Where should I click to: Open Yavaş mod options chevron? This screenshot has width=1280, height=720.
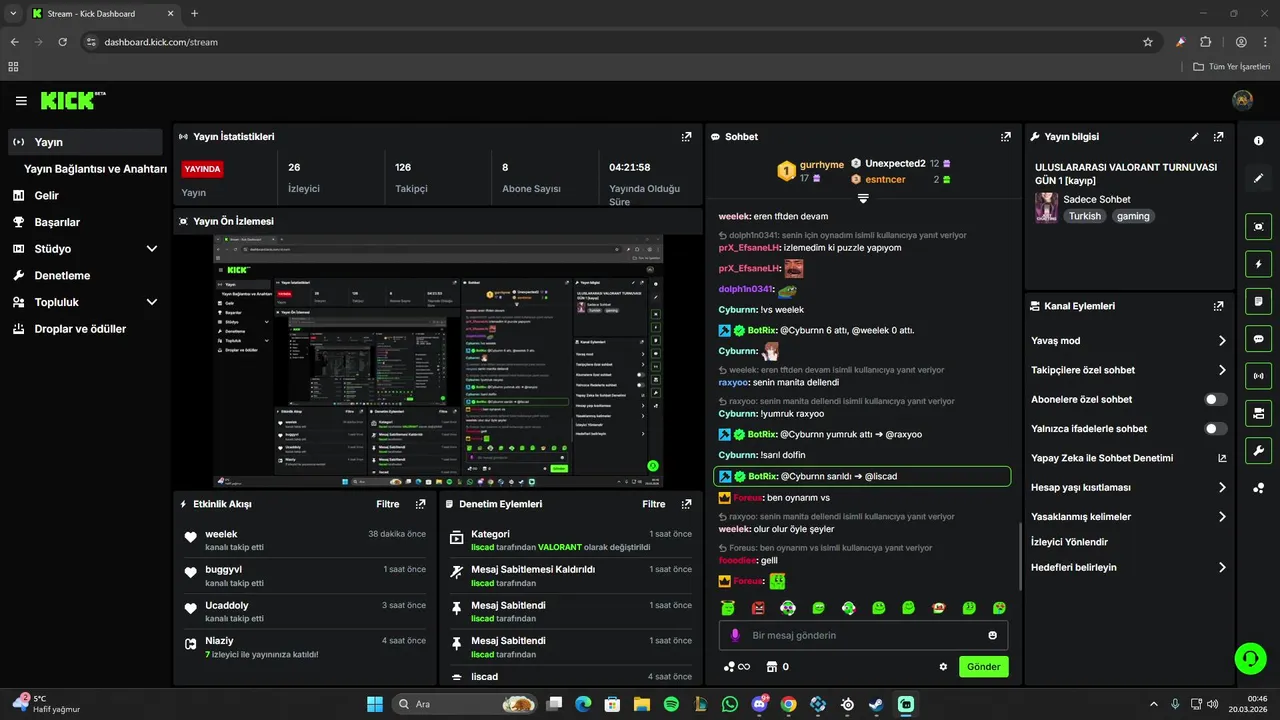pyautogui.click(x=1222, y=341)
